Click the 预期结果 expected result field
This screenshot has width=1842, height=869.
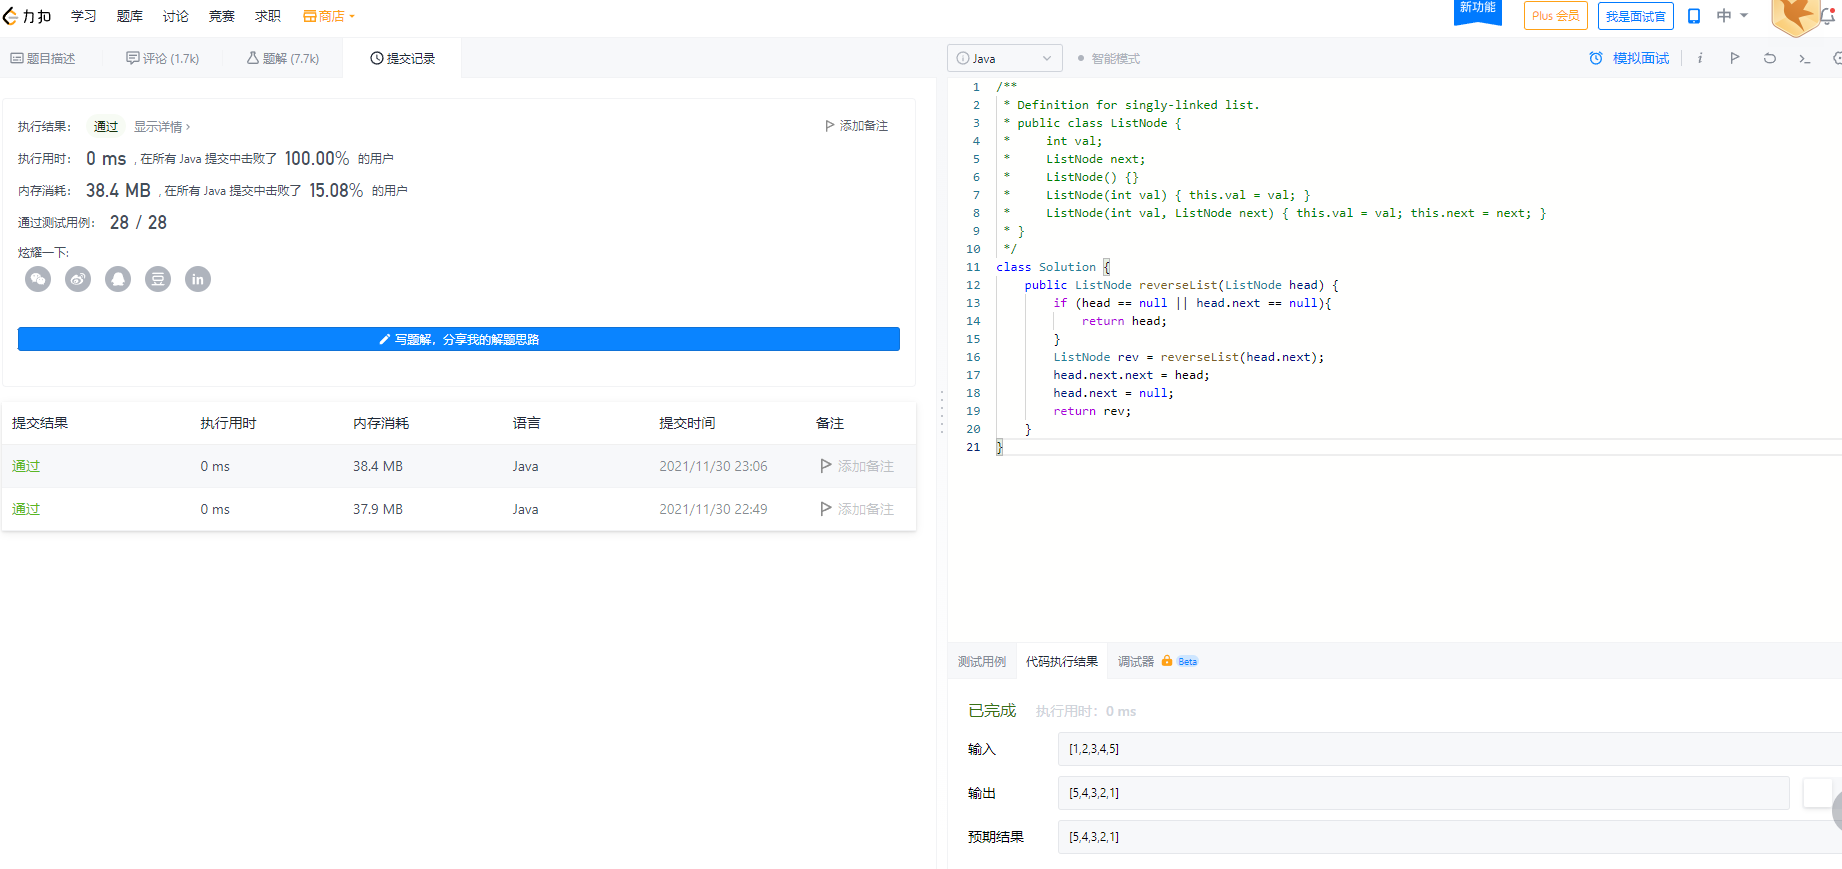[1449, 837]
